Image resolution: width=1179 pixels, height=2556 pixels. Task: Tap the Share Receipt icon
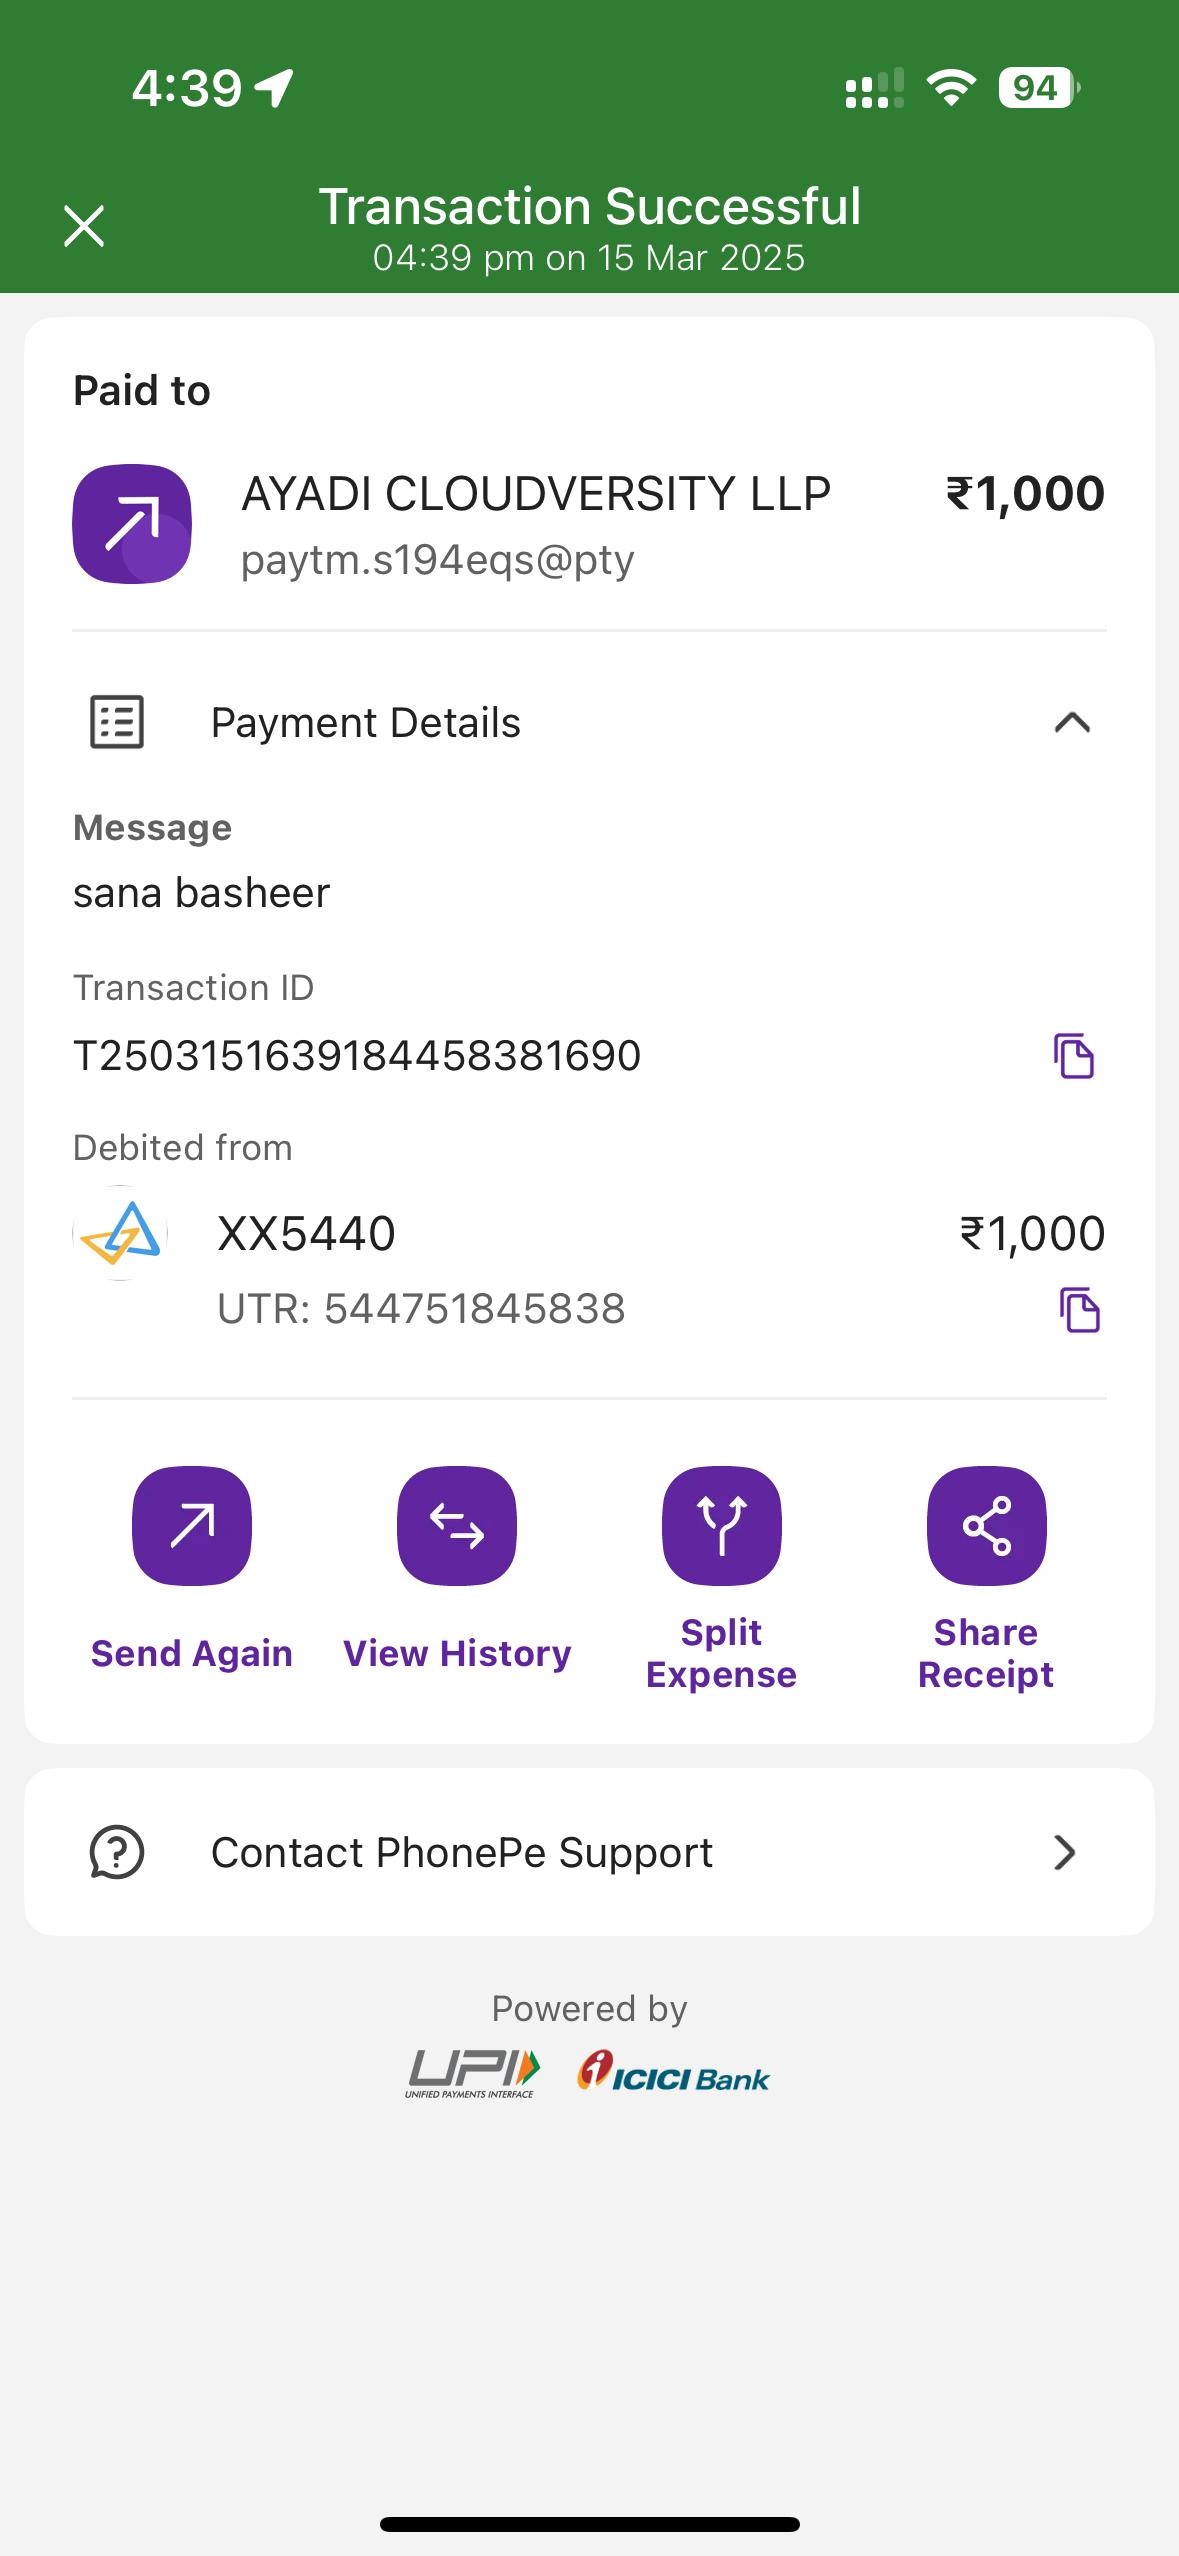coord(986,1526)
